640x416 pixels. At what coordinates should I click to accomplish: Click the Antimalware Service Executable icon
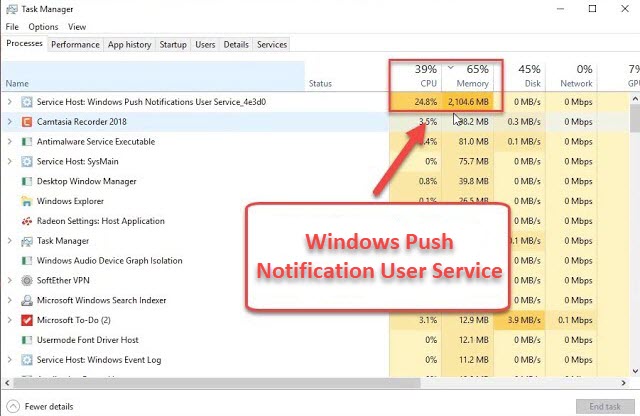coord(27,142)
